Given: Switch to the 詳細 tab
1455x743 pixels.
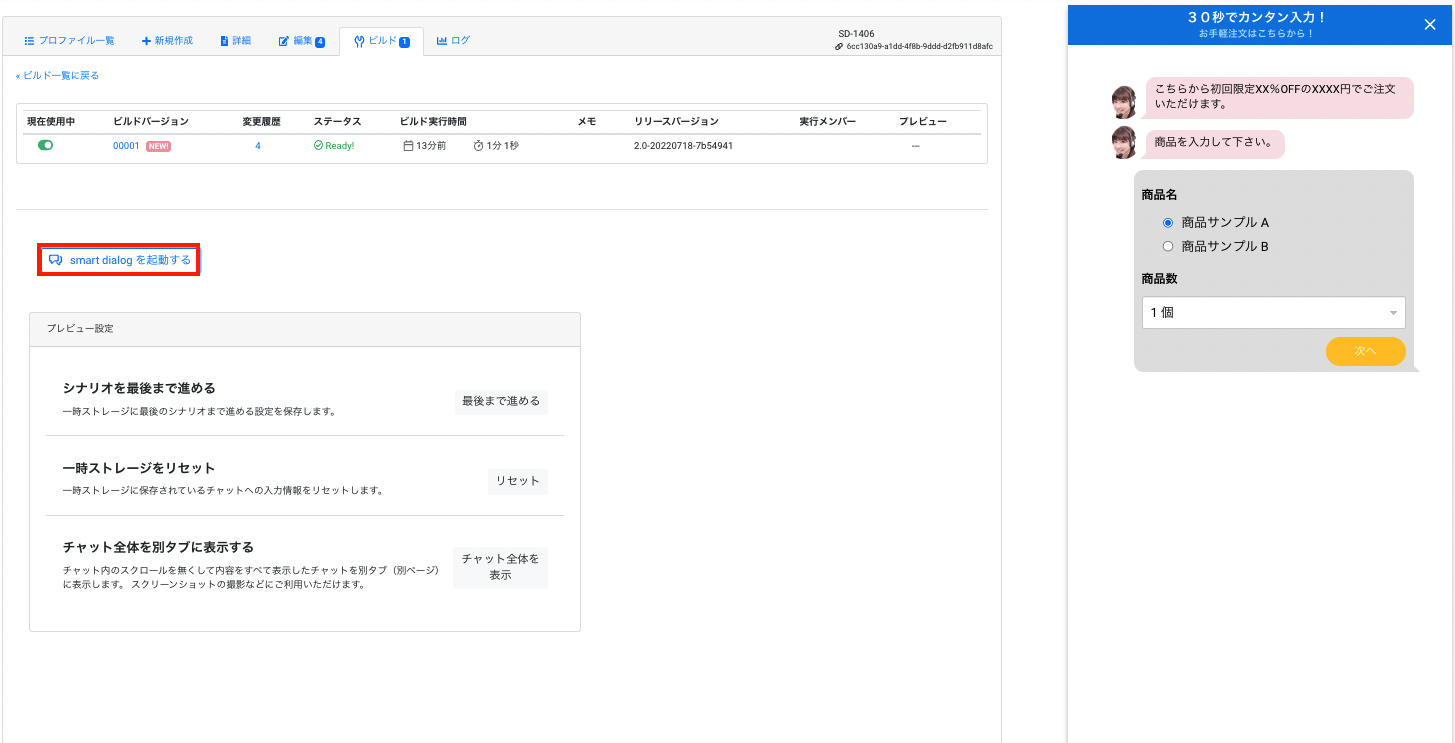Looking at the screenshot, I should coord(236,41).
